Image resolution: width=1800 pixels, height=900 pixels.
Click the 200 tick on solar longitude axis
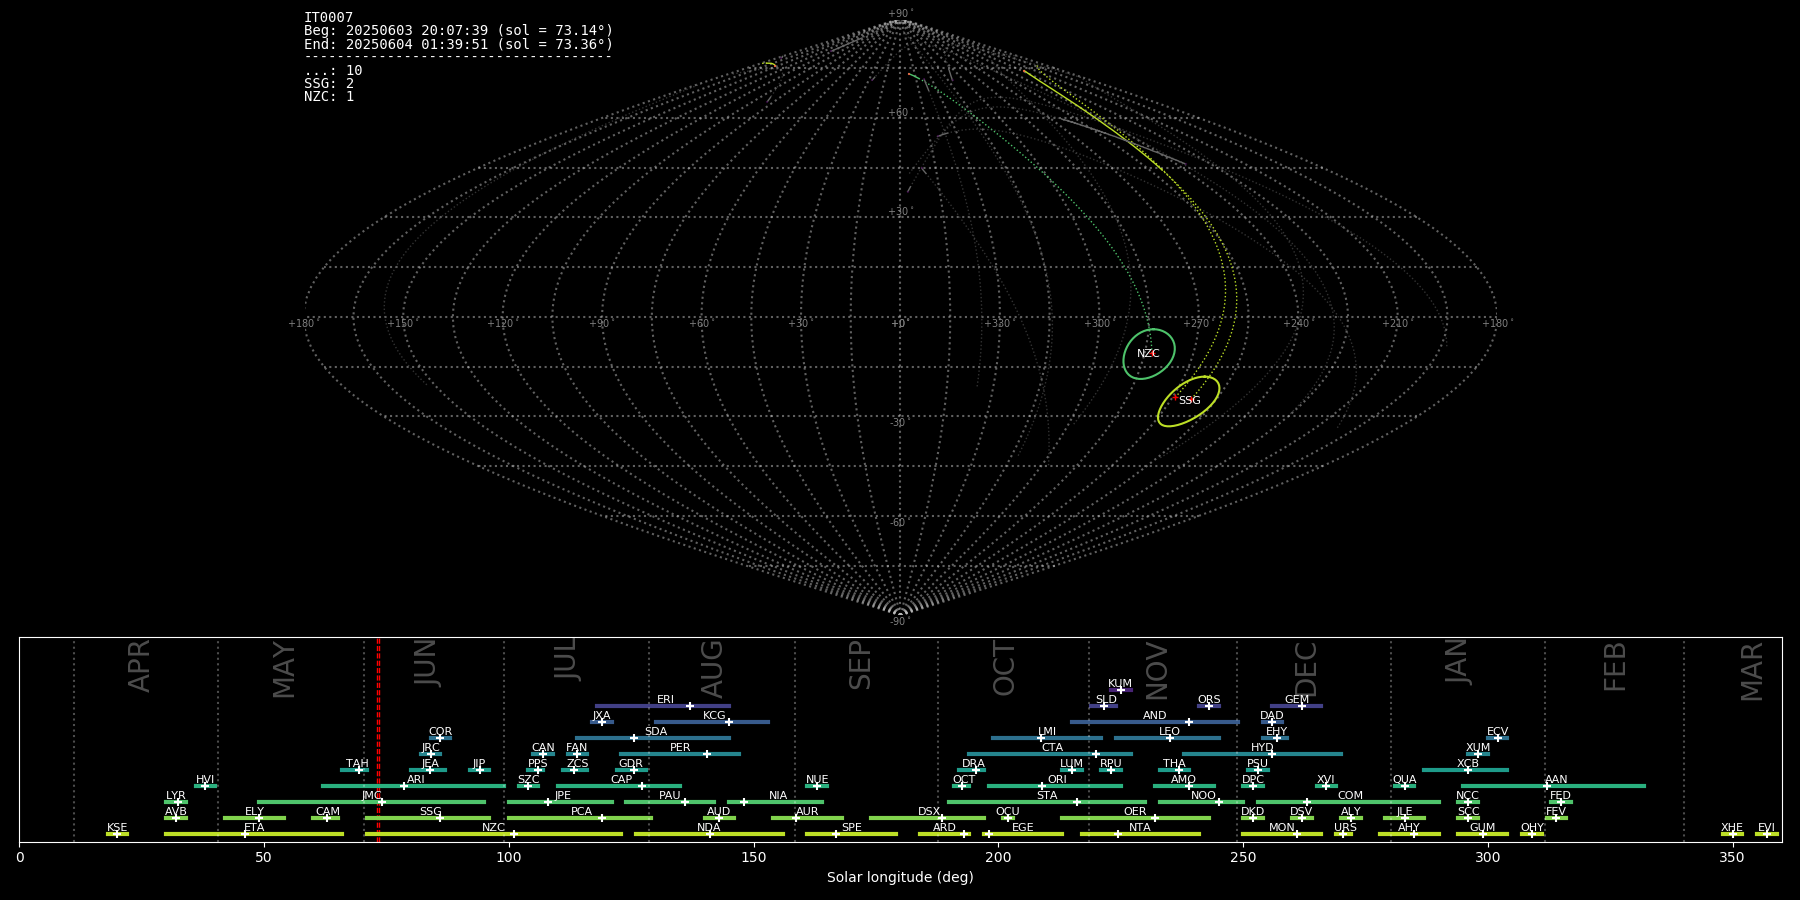pos(998,857)
